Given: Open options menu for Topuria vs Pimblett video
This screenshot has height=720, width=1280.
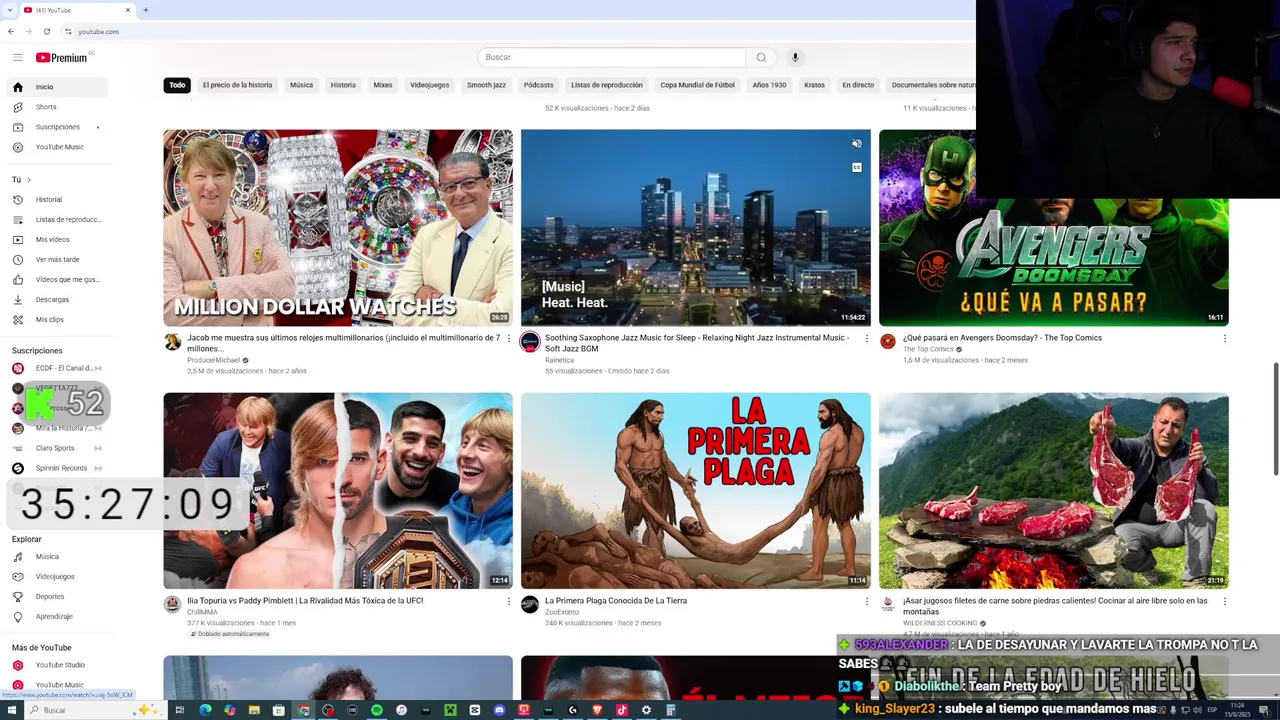Looking at the screenshot, I should [509, 601].
